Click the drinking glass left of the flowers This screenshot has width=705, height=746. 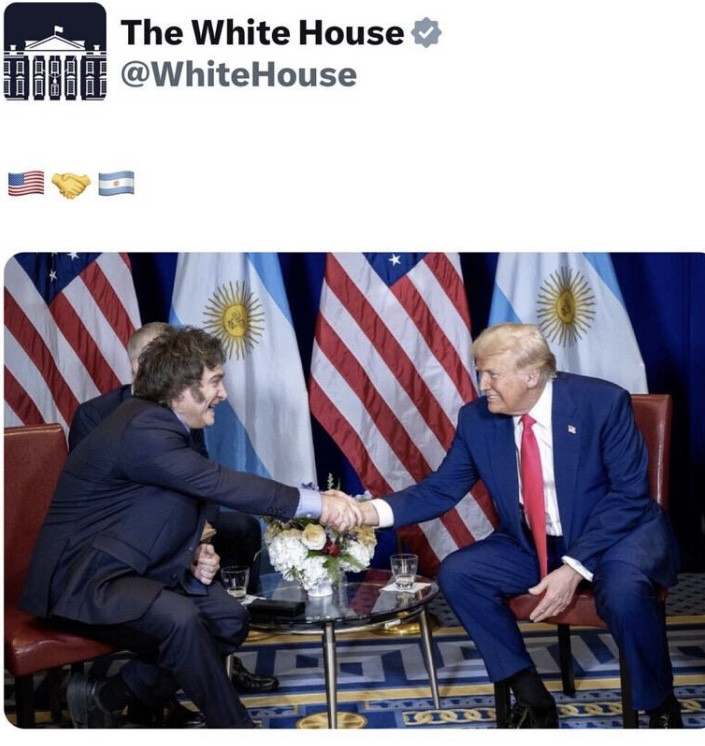(235, 582)
